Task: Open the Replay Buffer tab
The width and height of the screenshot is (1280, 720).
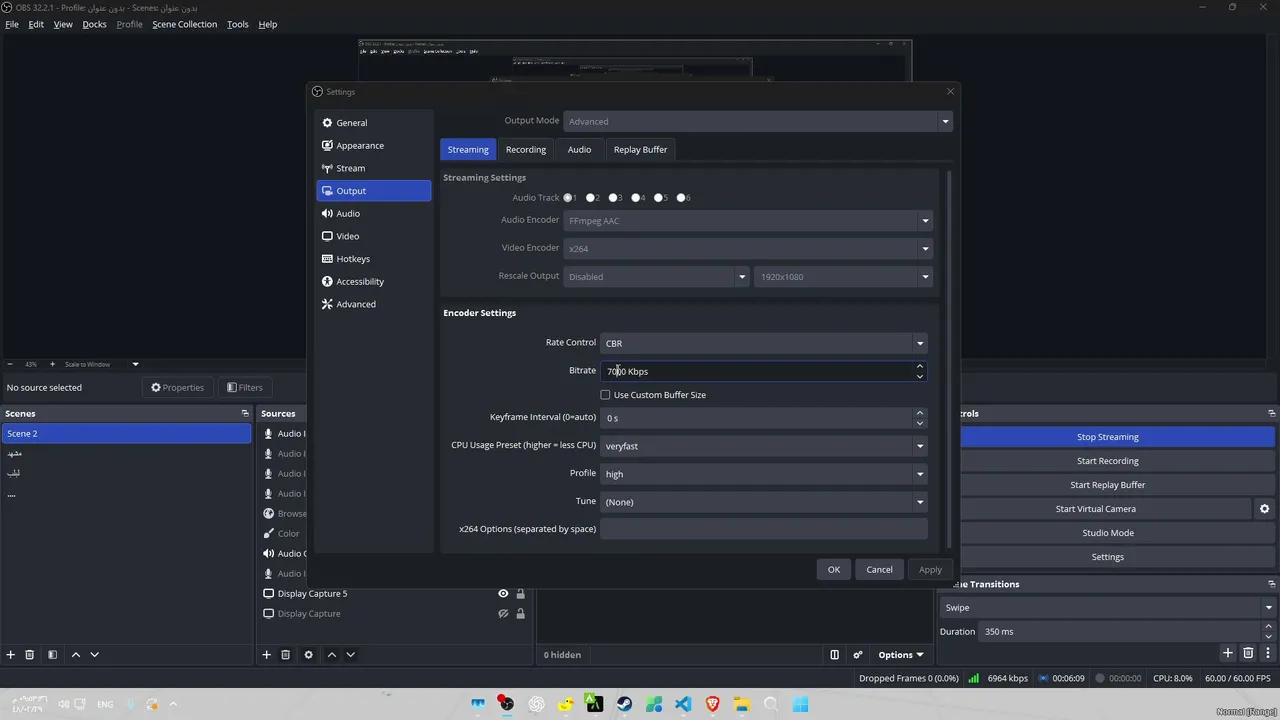Action: [640, 149]
